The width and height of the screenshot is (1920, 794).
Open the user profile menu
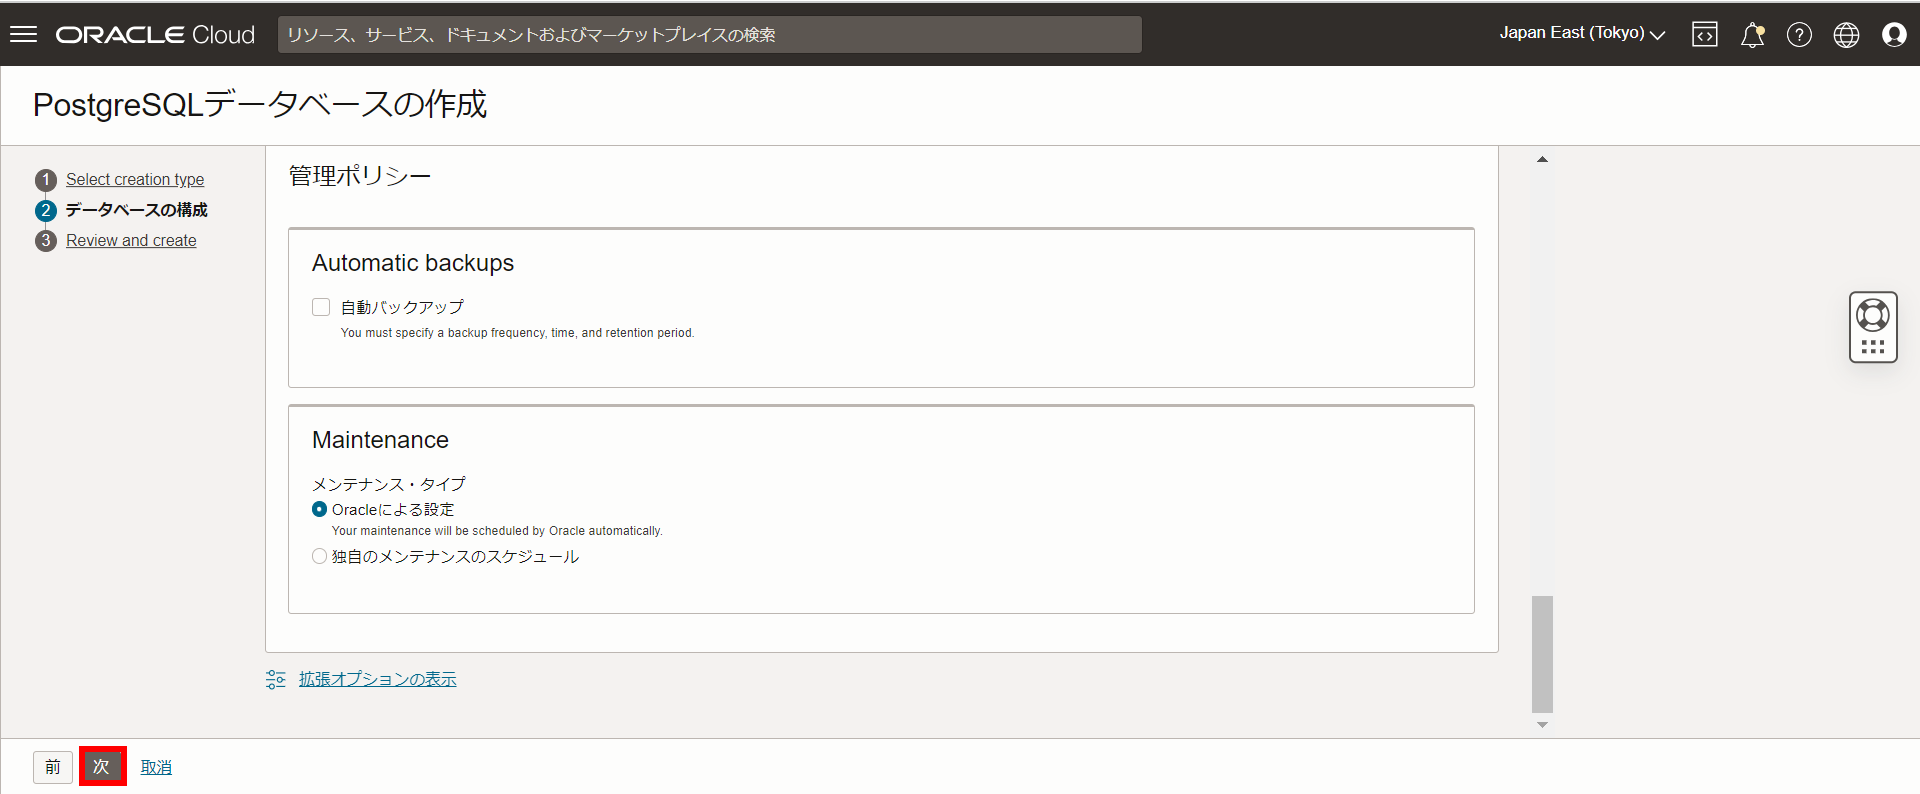pos(1894,35)
